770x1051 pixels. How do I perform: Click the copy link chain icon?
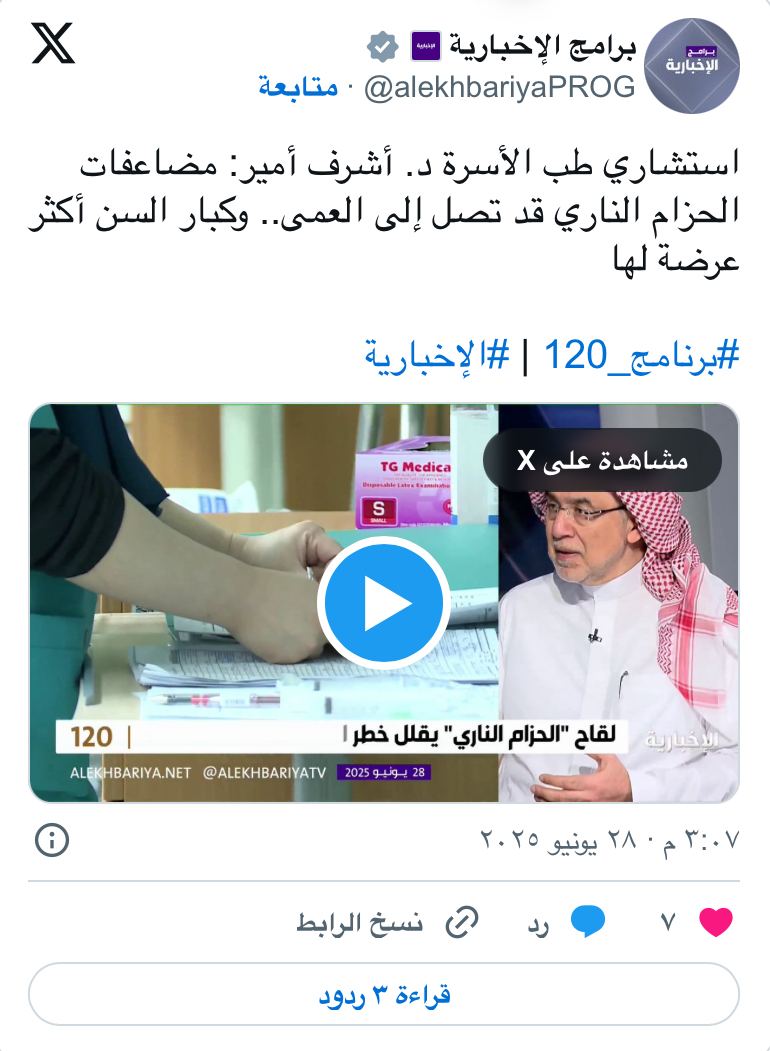[462, 922]
